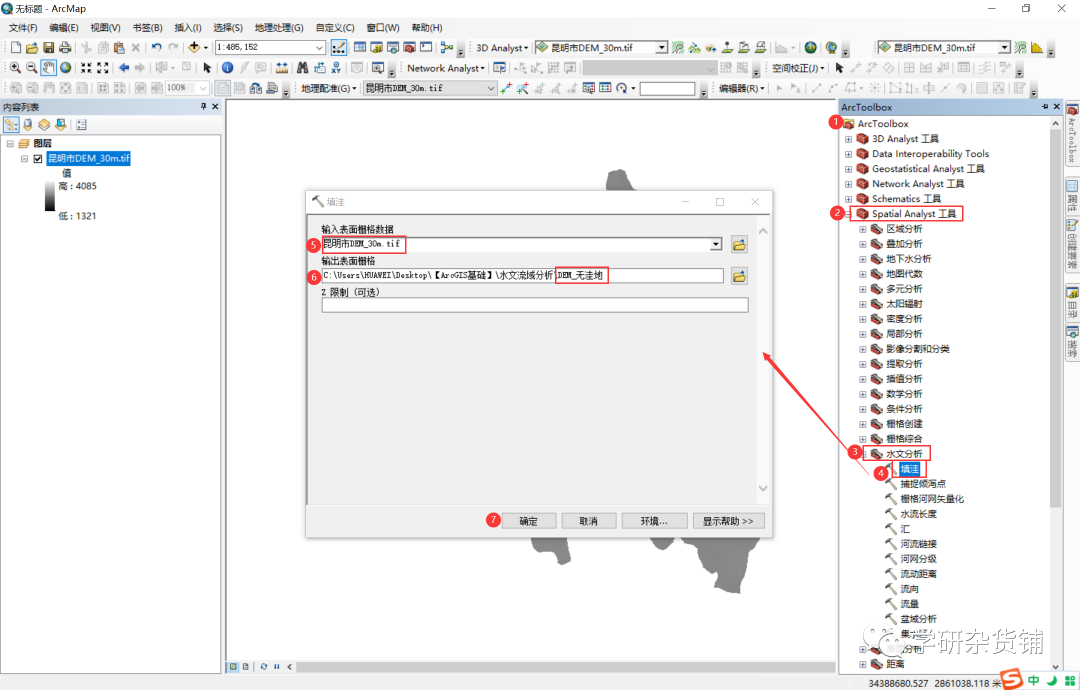Open the Network Analyst dropdown menu
1080x690 pixels.
(x=446, y=67)
